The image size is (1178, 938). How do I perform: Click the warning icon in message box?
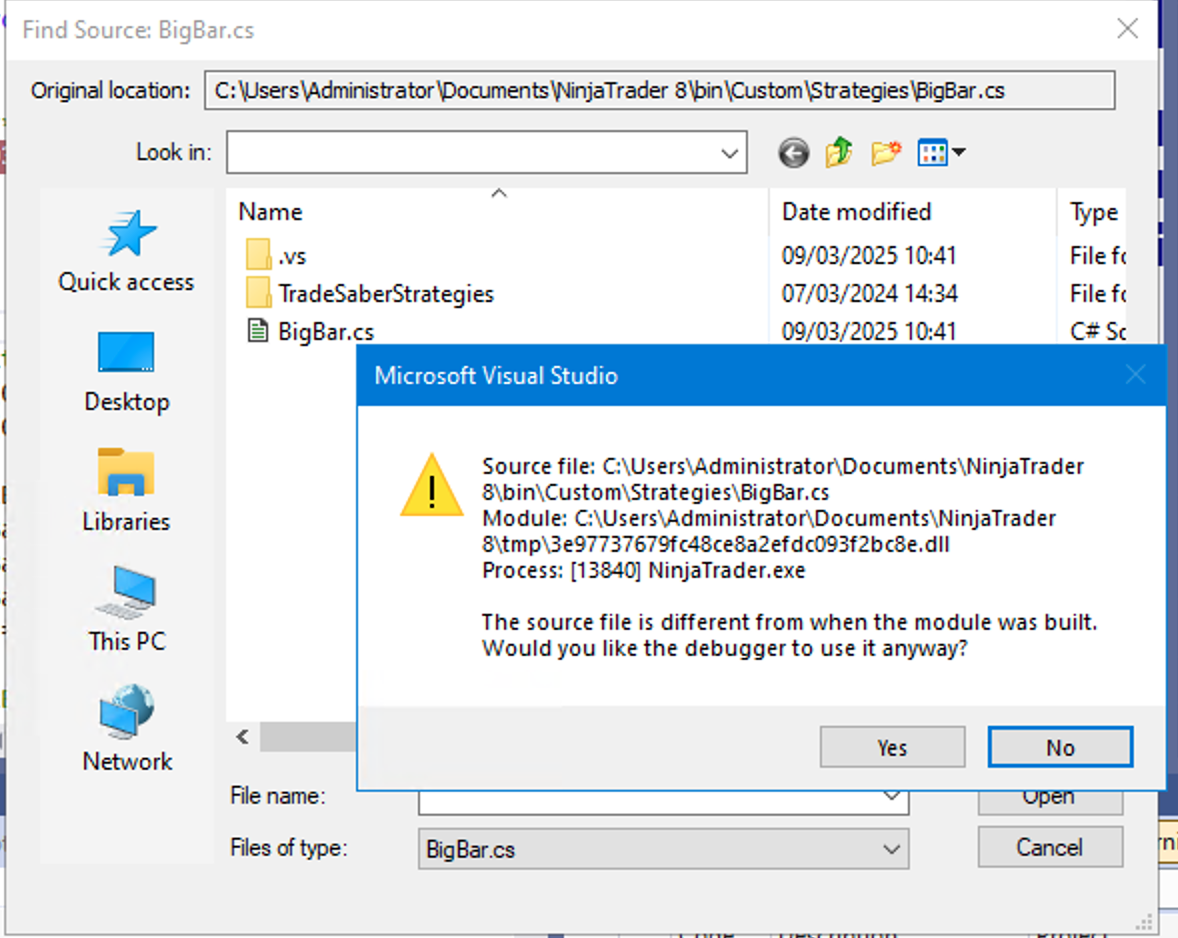[431, 485]
